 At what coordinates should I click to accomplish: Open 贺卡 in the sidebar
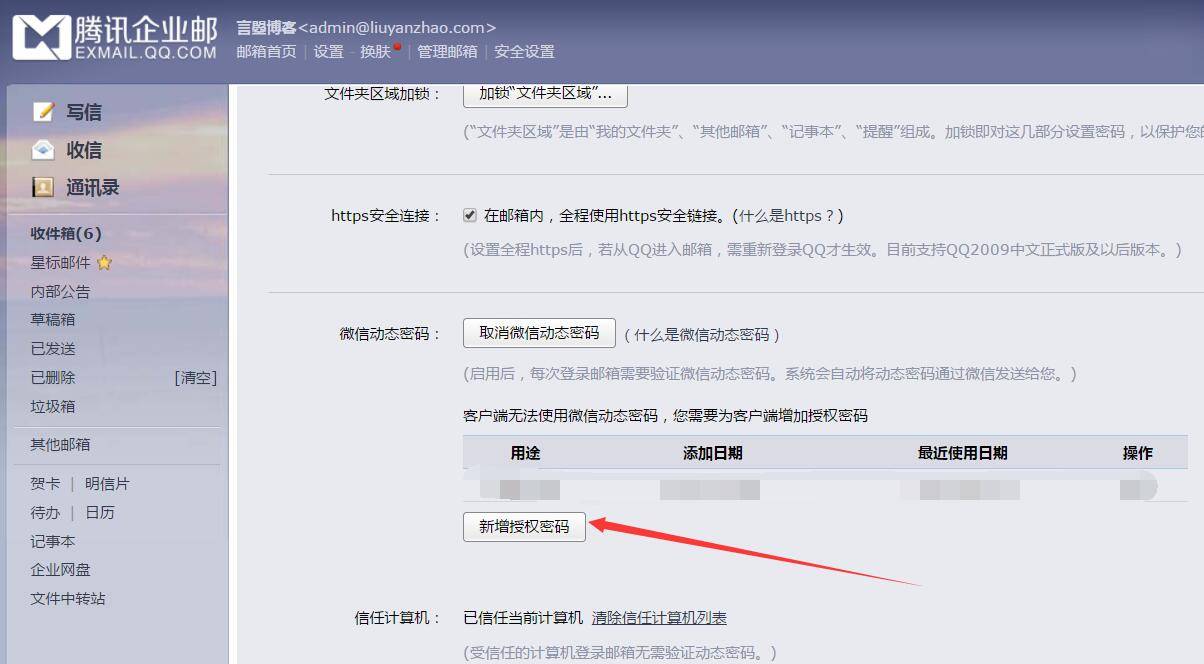pos(45,483)
